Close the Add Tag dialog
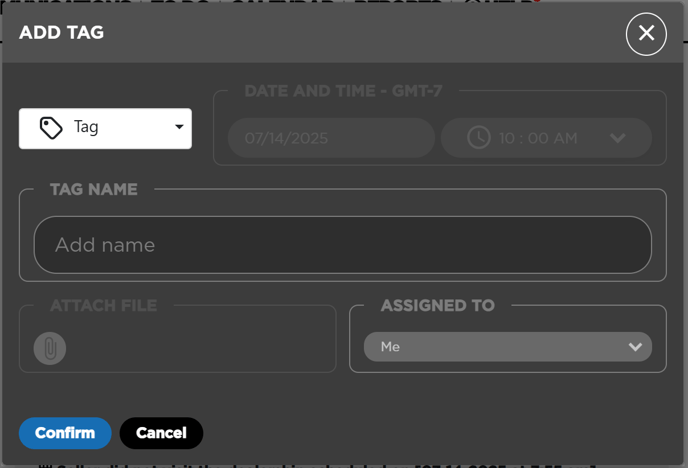Viewport: 688px width, 468px height. coord(646,34)
